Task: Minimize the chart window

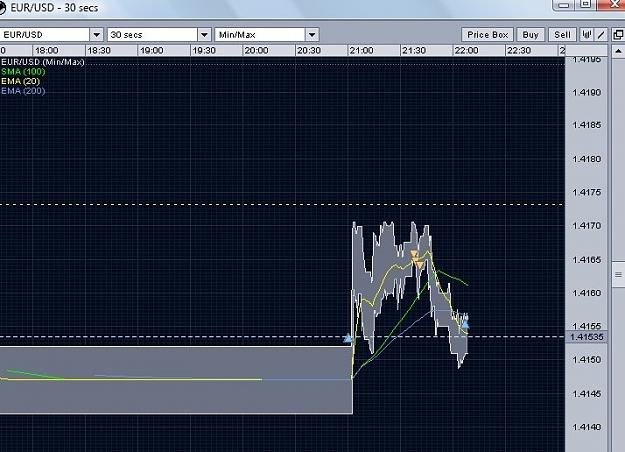Action: coord(563,5)
